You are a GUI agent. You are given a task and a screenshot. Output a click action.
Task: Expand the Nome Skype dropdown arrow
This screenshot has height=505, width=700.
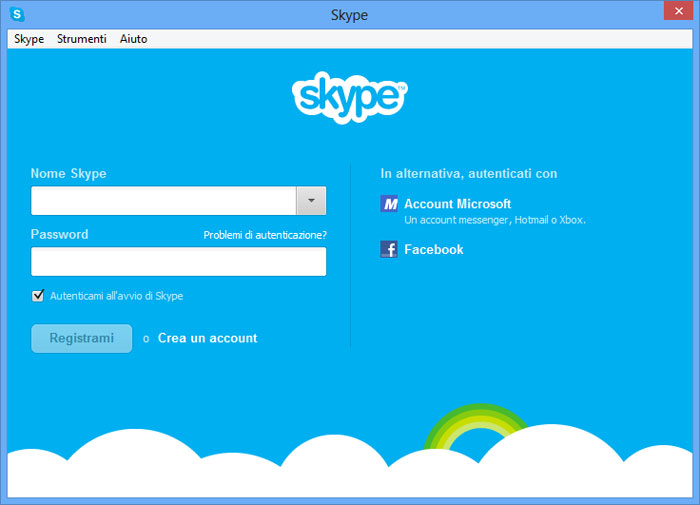[x=311, y=200]
